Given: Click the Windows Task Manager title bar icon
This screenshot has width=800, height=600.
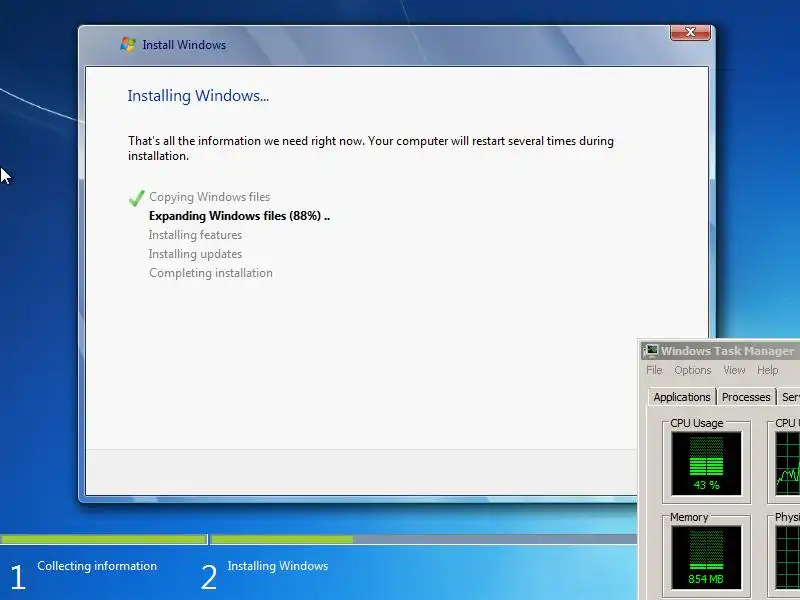Looking at the screenshot, I should [651, 351].
